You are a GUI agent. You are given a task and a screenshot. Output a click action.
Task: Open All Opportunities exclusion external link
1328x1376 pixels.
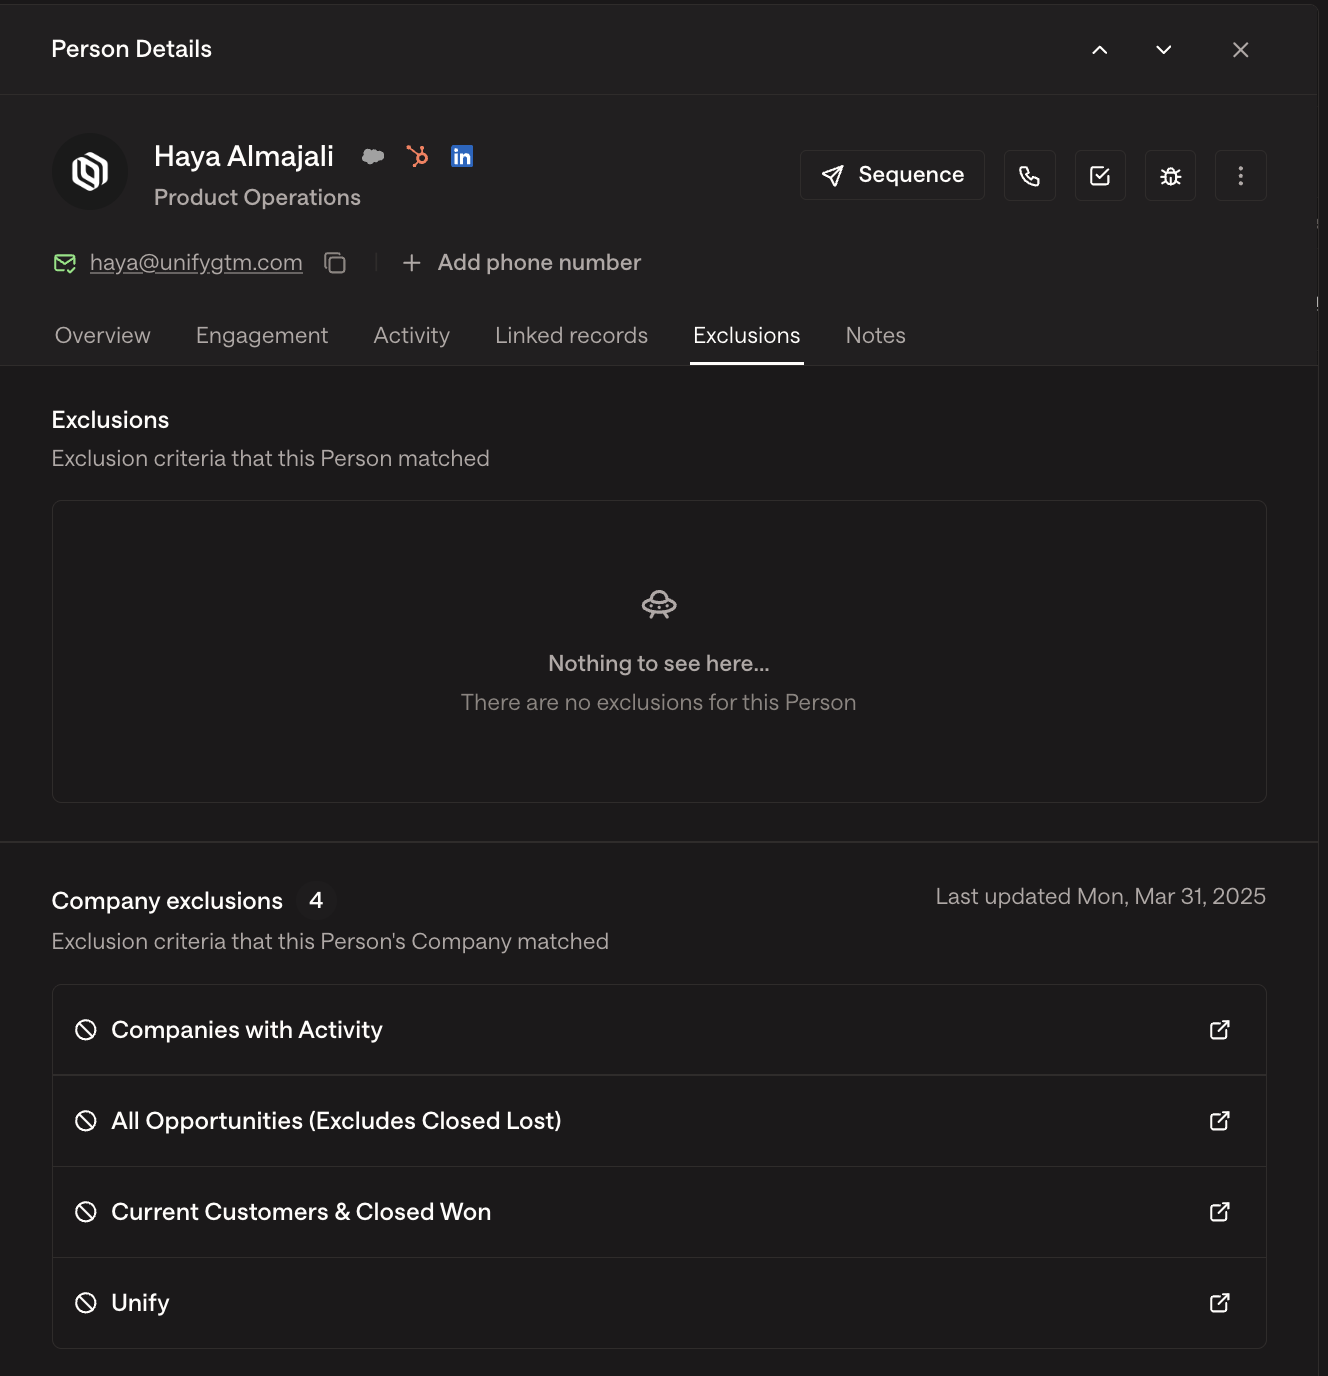[x=1220, y=1121]
